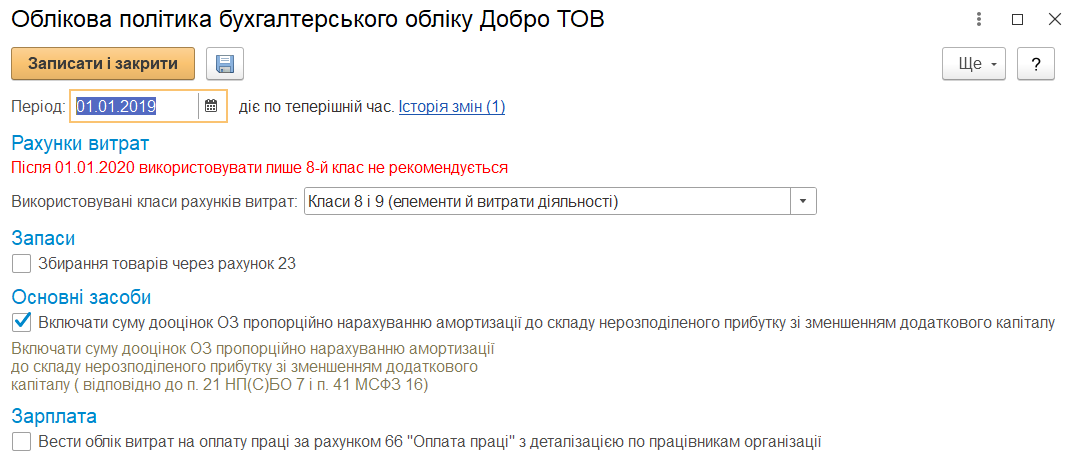Open the Історія змін (1) link
This screenshot has height=461, width=1074.
[452, 107]
